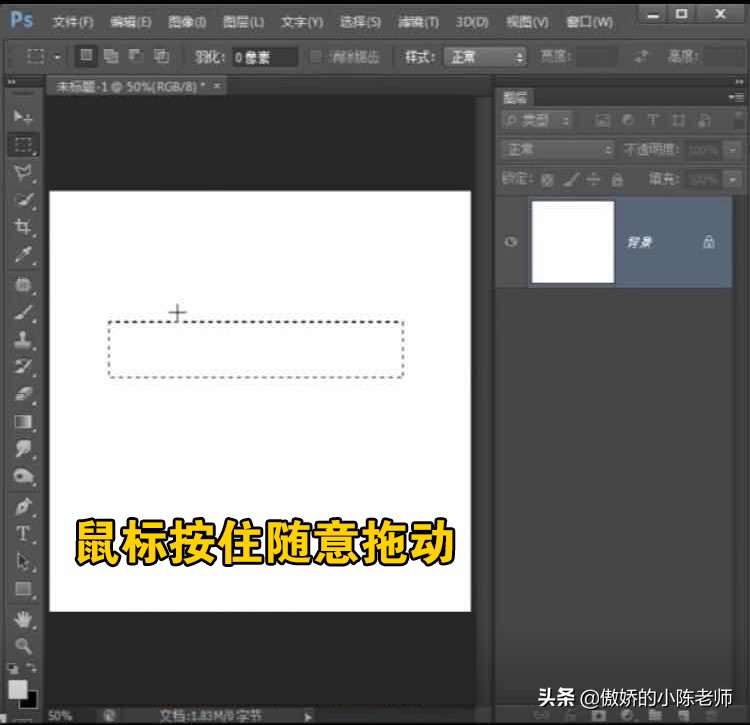
Task: Toggle lock all in Layers panel
Action: 617,180
